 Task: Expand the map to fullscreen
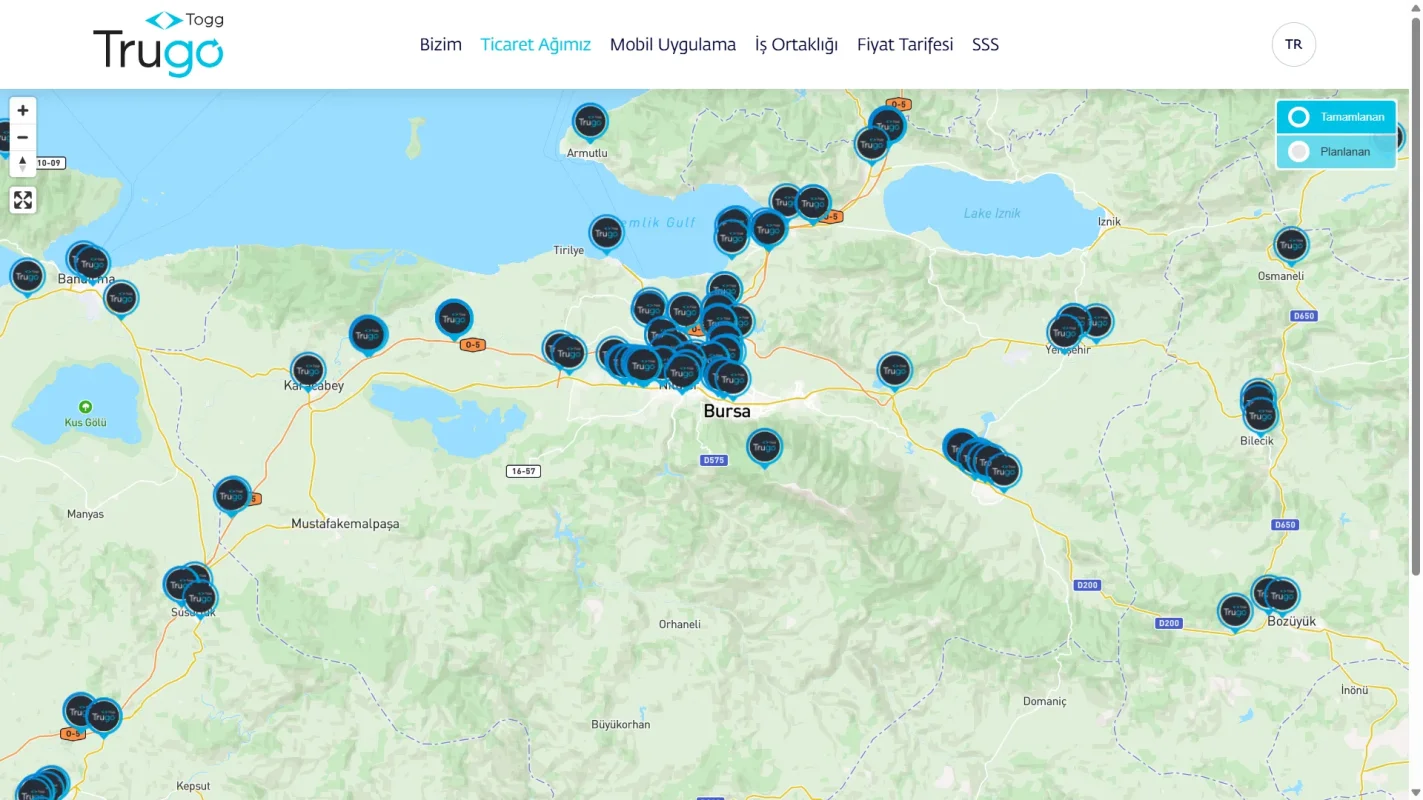[x=22, y=199]
